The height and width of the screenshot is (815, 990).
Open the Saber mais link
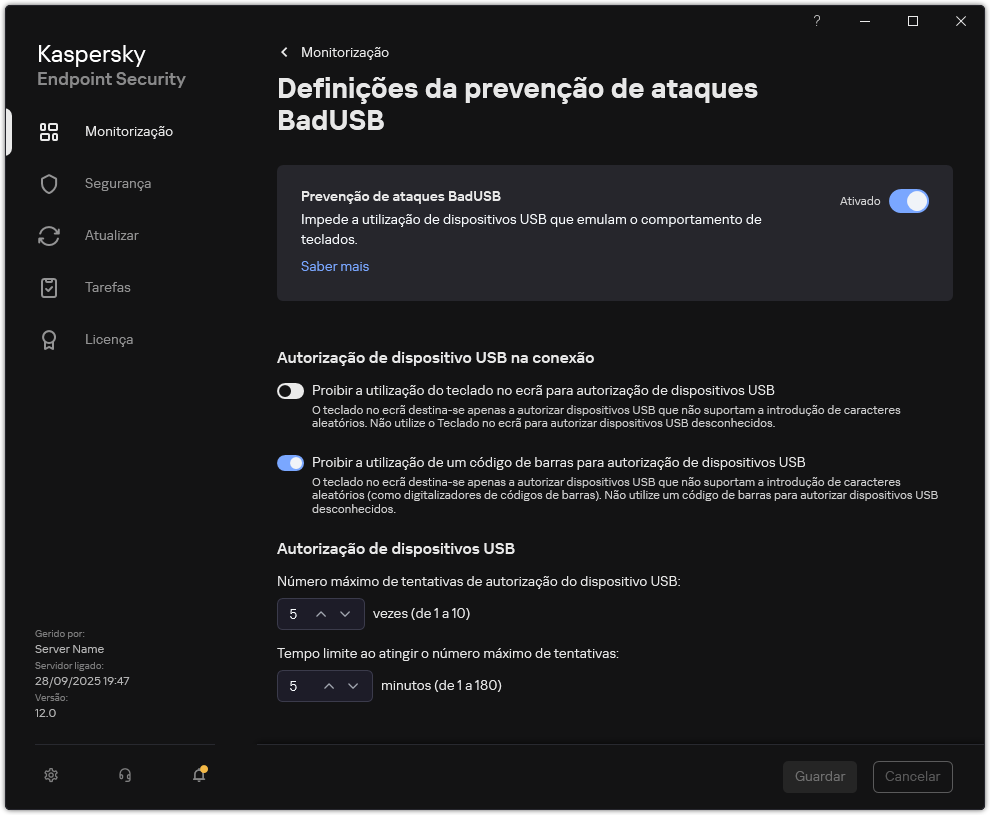tap(334, 266)
